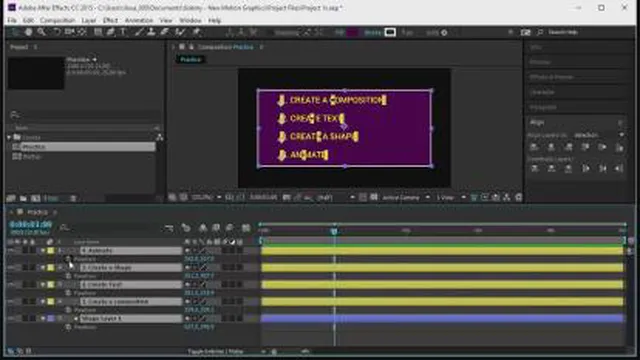The width and height of the screenshot is (640, 360).
Task: Select the Practice composition in Project panel
Action: click(84, 147)
